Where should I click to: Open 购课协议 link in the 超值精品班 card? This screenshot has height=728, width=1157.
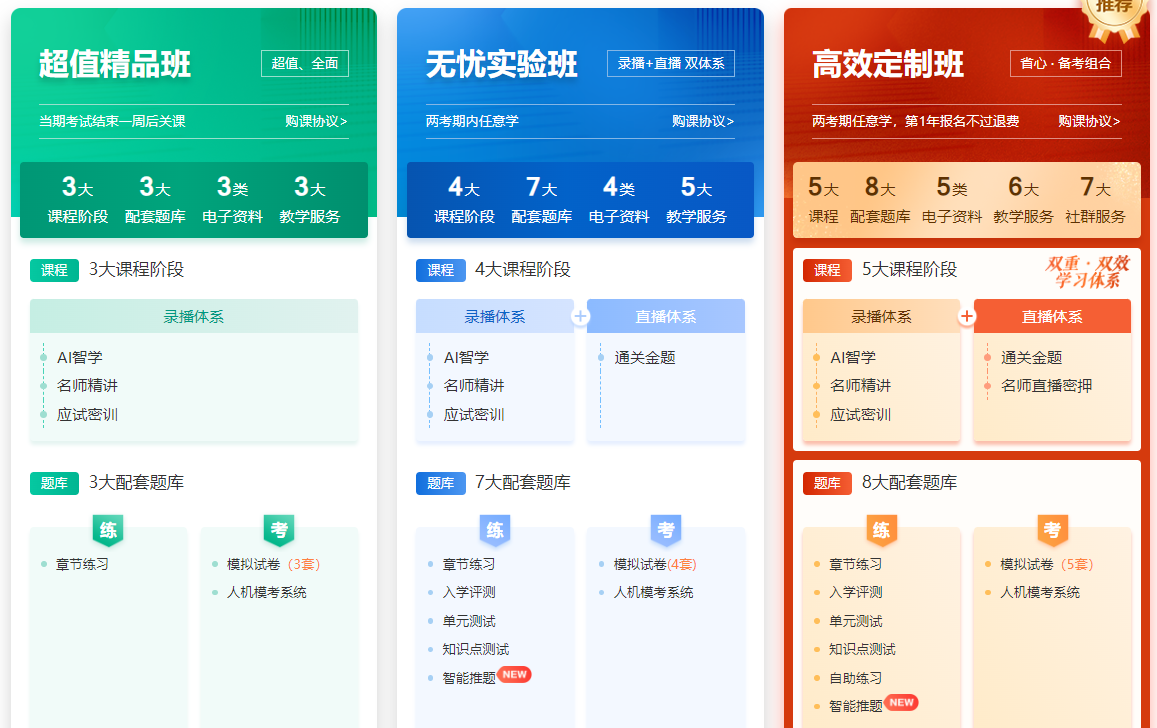316,122
